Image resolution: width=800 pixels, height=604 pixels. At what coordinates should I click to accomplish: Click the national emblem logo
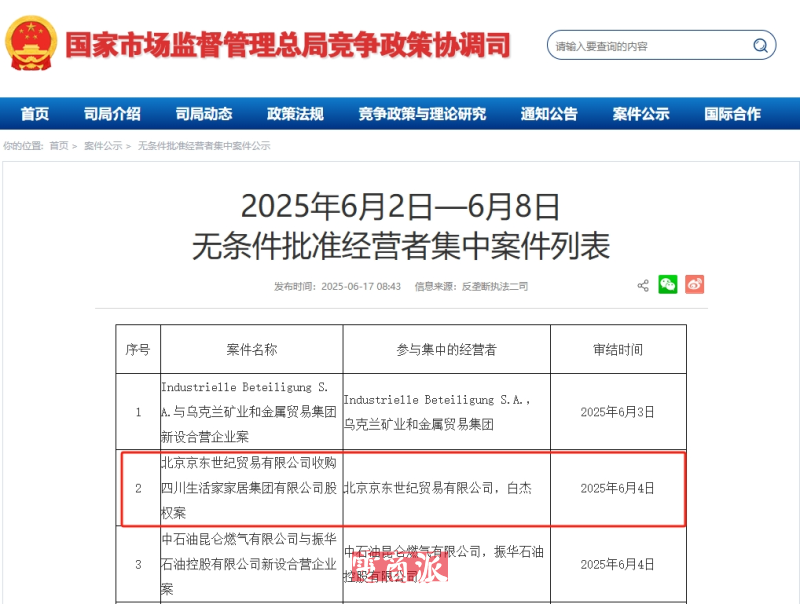coord(31,43)
